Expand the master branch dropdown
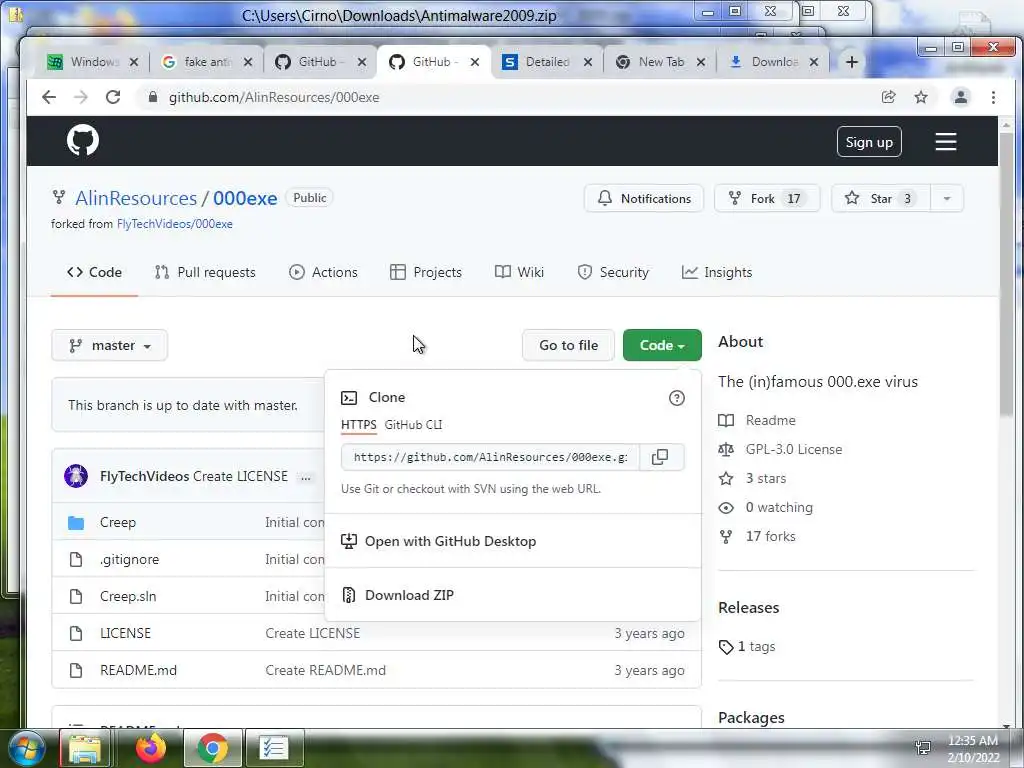Screen dimensions: 1024x768 pos(110,345)
